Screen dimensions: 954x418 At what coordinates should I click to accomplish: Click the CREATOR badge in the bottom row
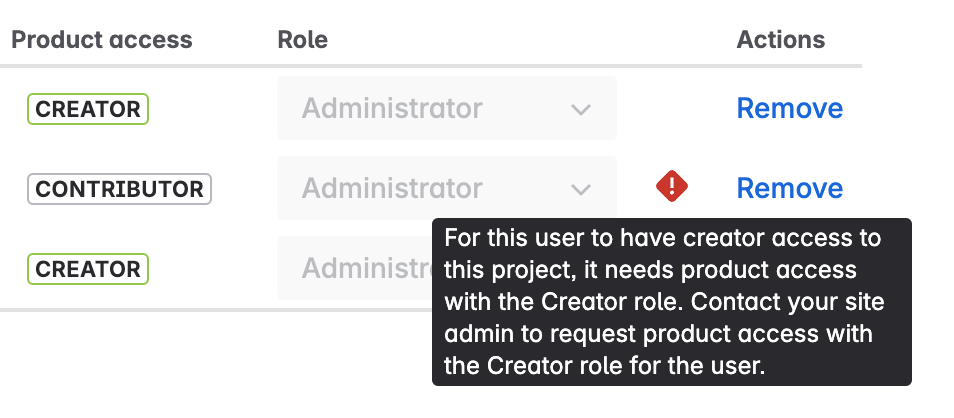click(87, 269)
